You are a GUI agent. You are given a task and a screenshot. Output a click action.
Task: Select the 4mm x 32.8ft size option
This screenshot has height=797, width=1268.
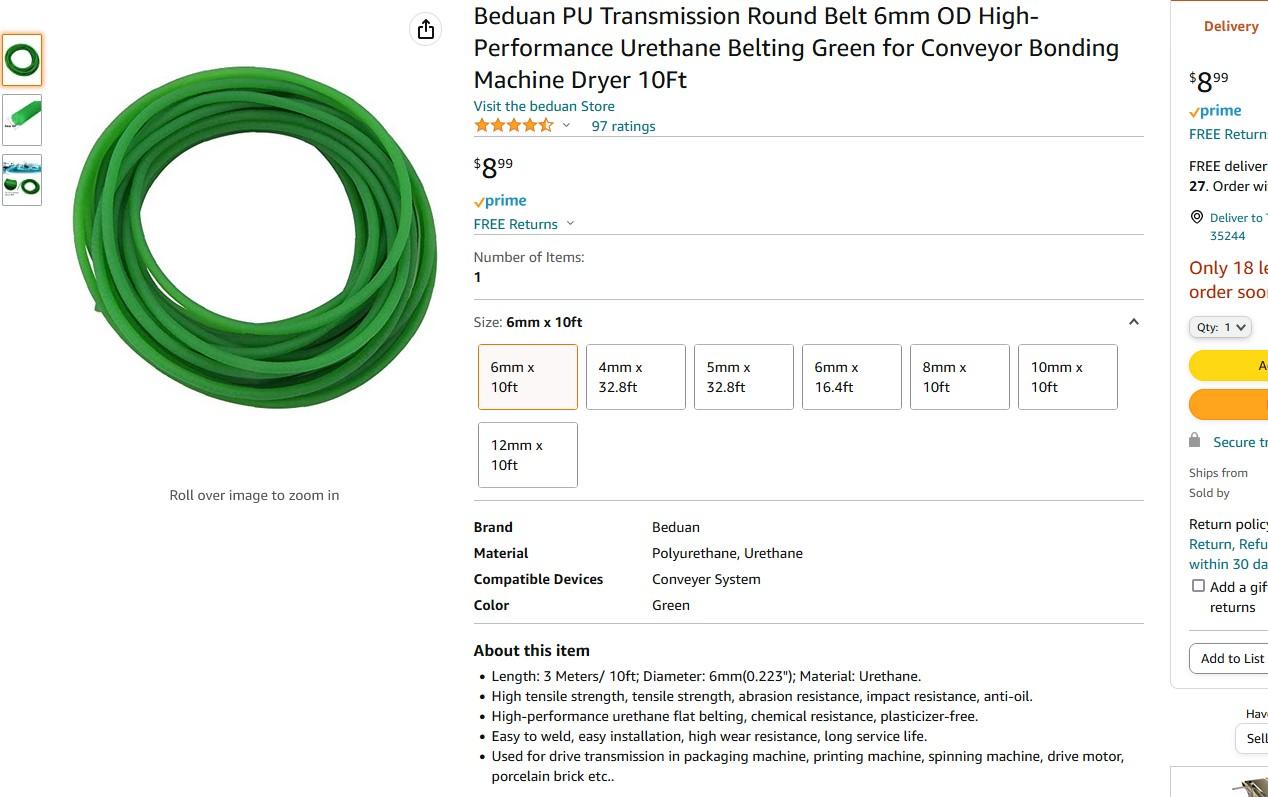click(635, 377)
